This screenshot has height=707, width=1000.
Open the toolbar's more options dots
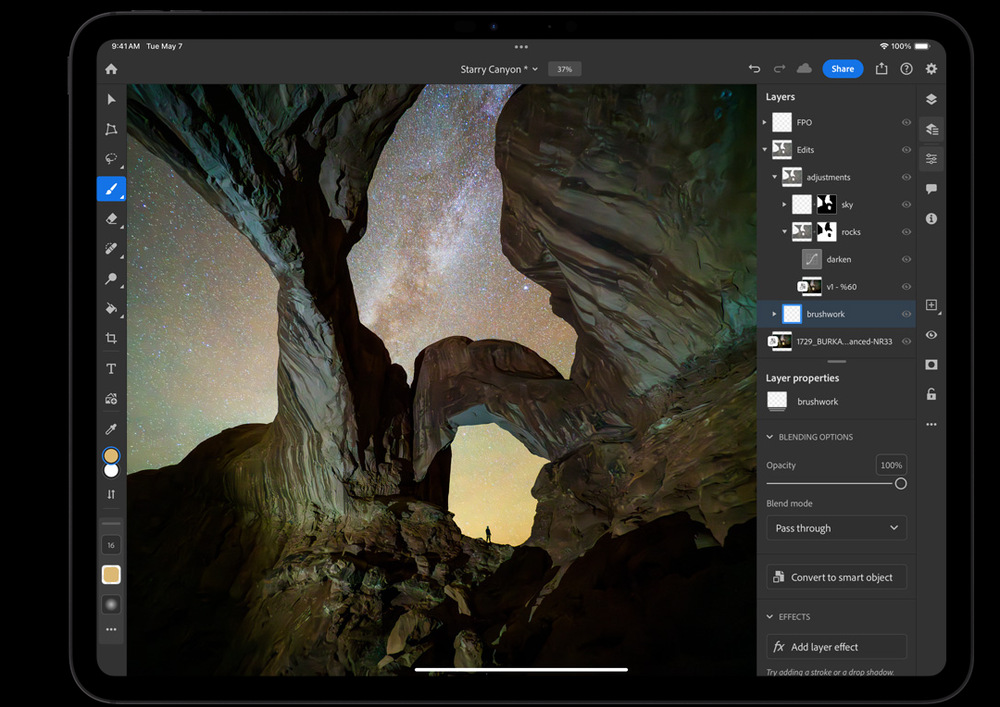point(111,629)
